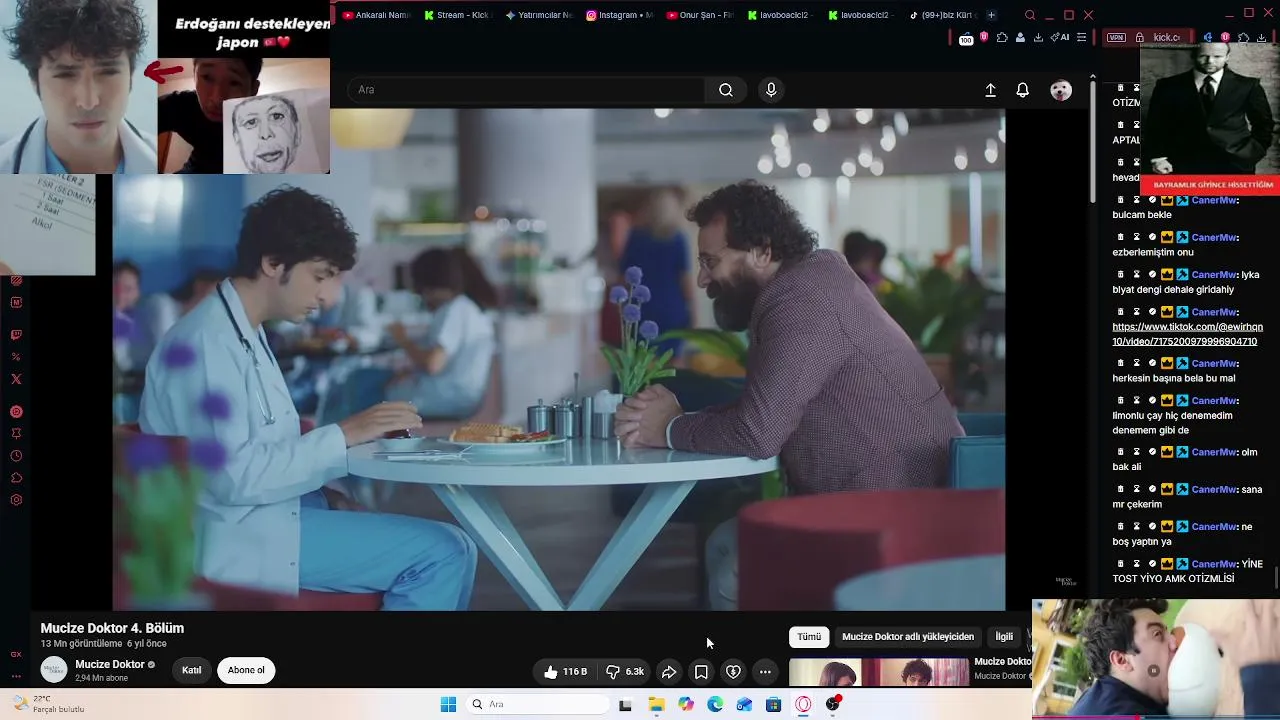Open browser downloads arrow icon
The image size is (1280, 720).
(1038, 38)
